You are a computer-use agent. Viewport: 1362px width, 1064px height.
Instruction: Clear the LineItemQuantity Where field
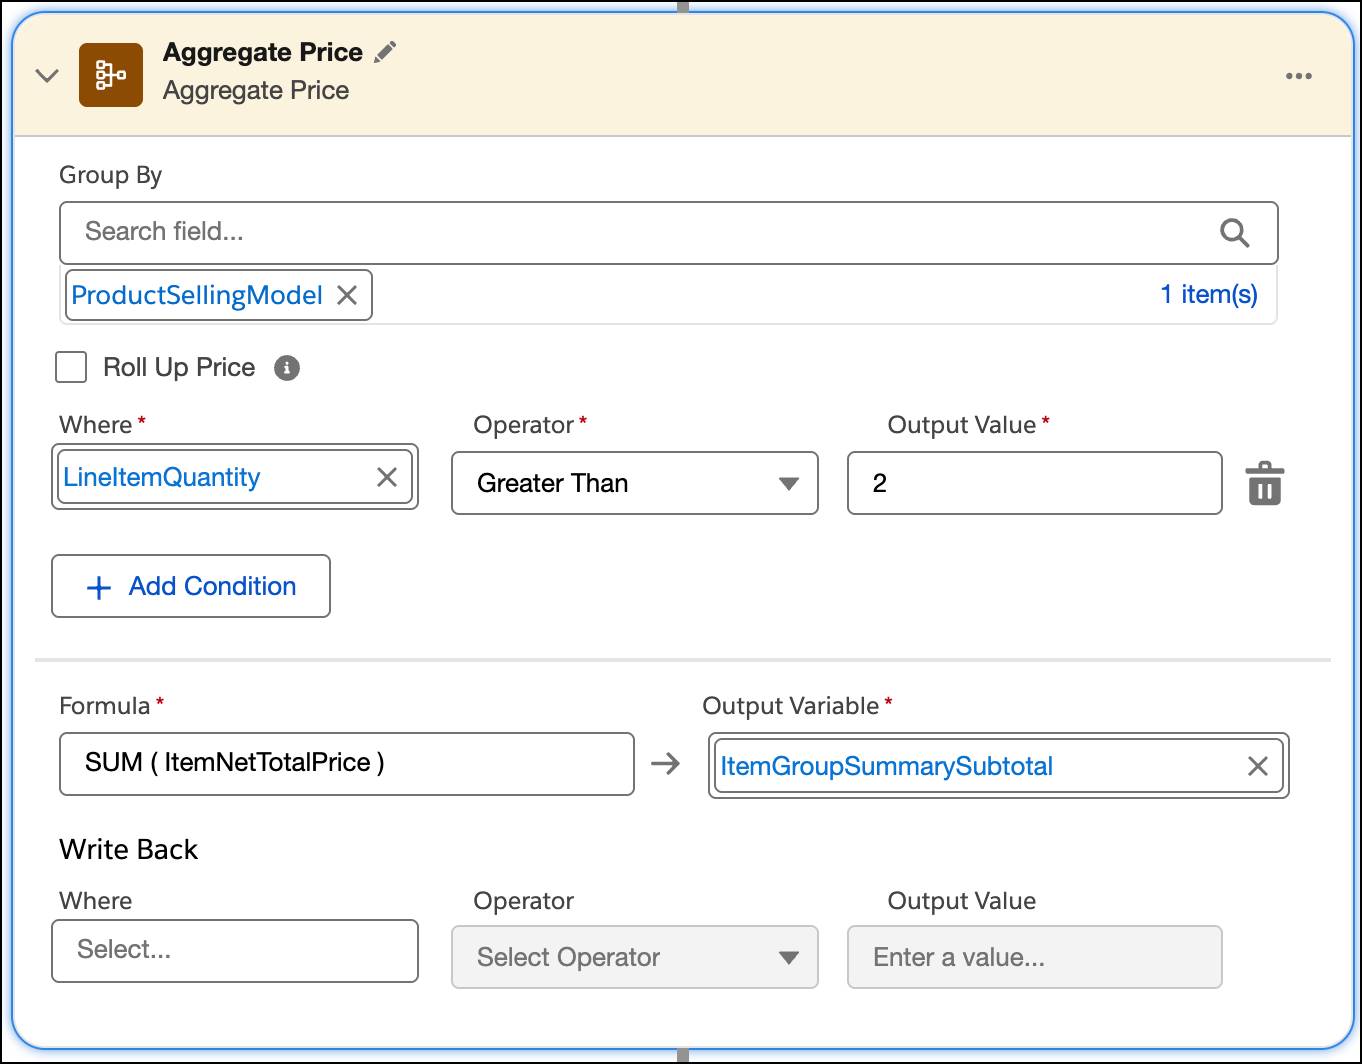pyautogui.click(x=387, y=478)
